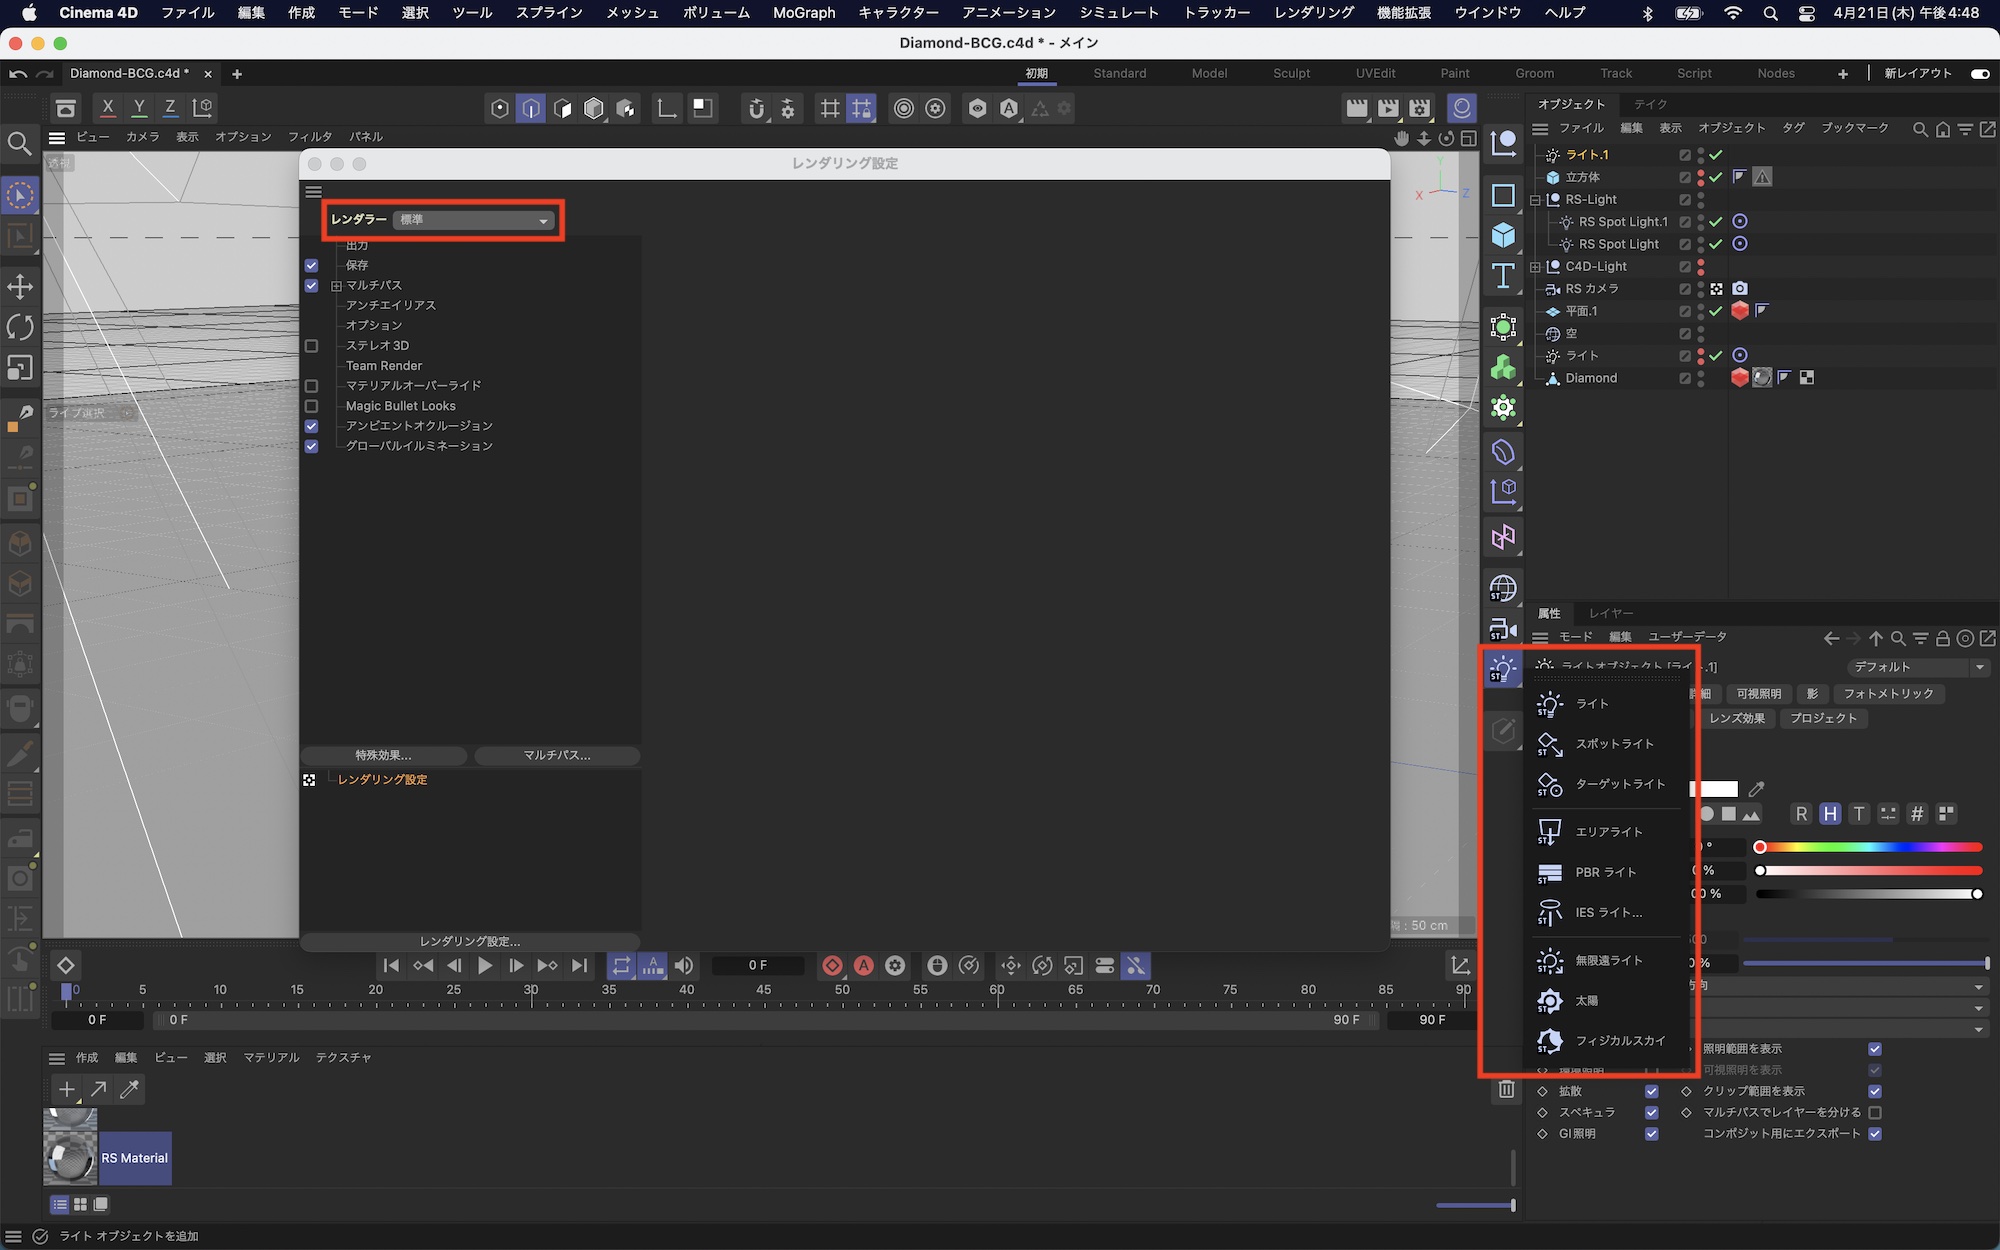Toggle record active objects keyframe button
2000x1250 pixels.
click(x=832, y=966)
